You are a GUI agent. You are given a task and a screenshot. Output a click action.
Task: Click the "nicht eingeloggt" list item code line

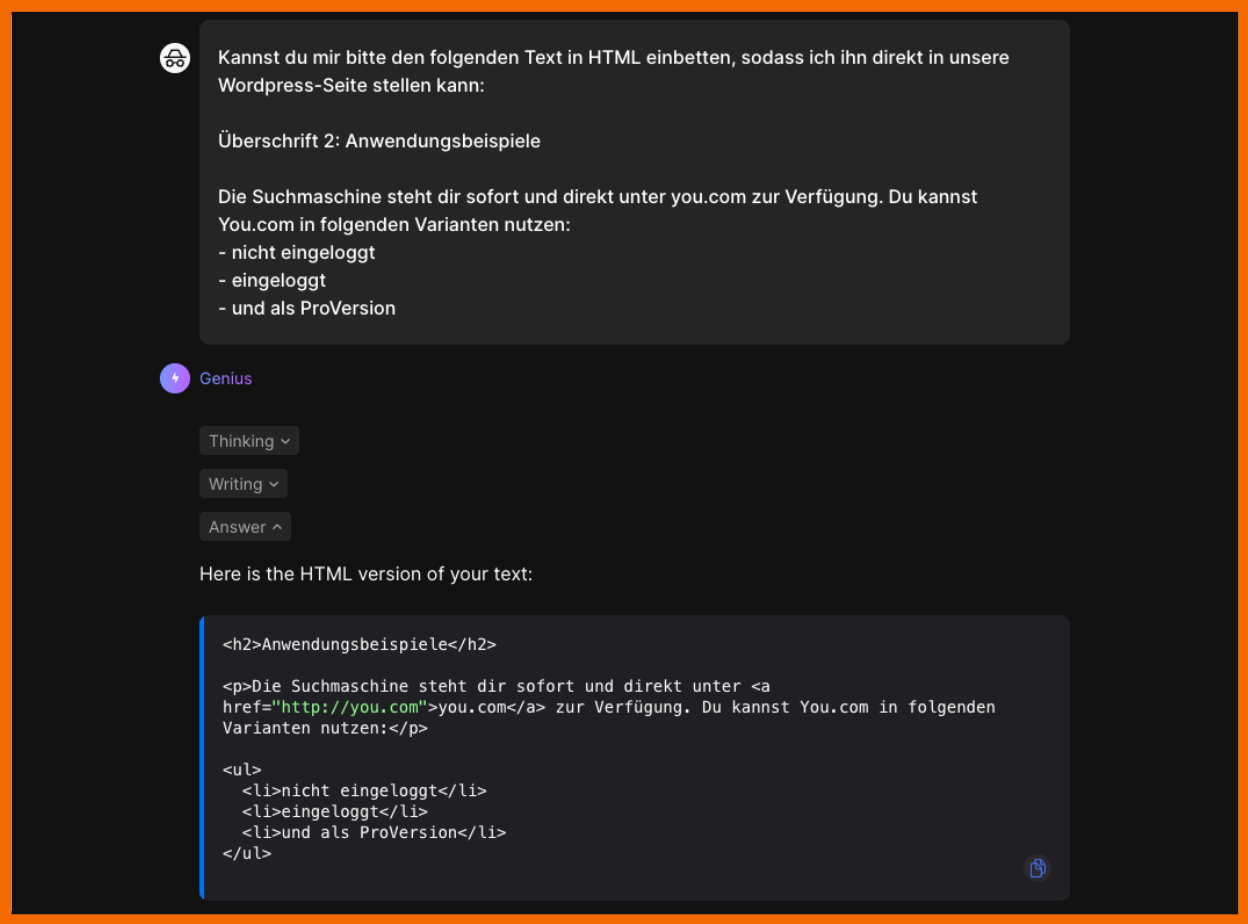pos(364,790)
